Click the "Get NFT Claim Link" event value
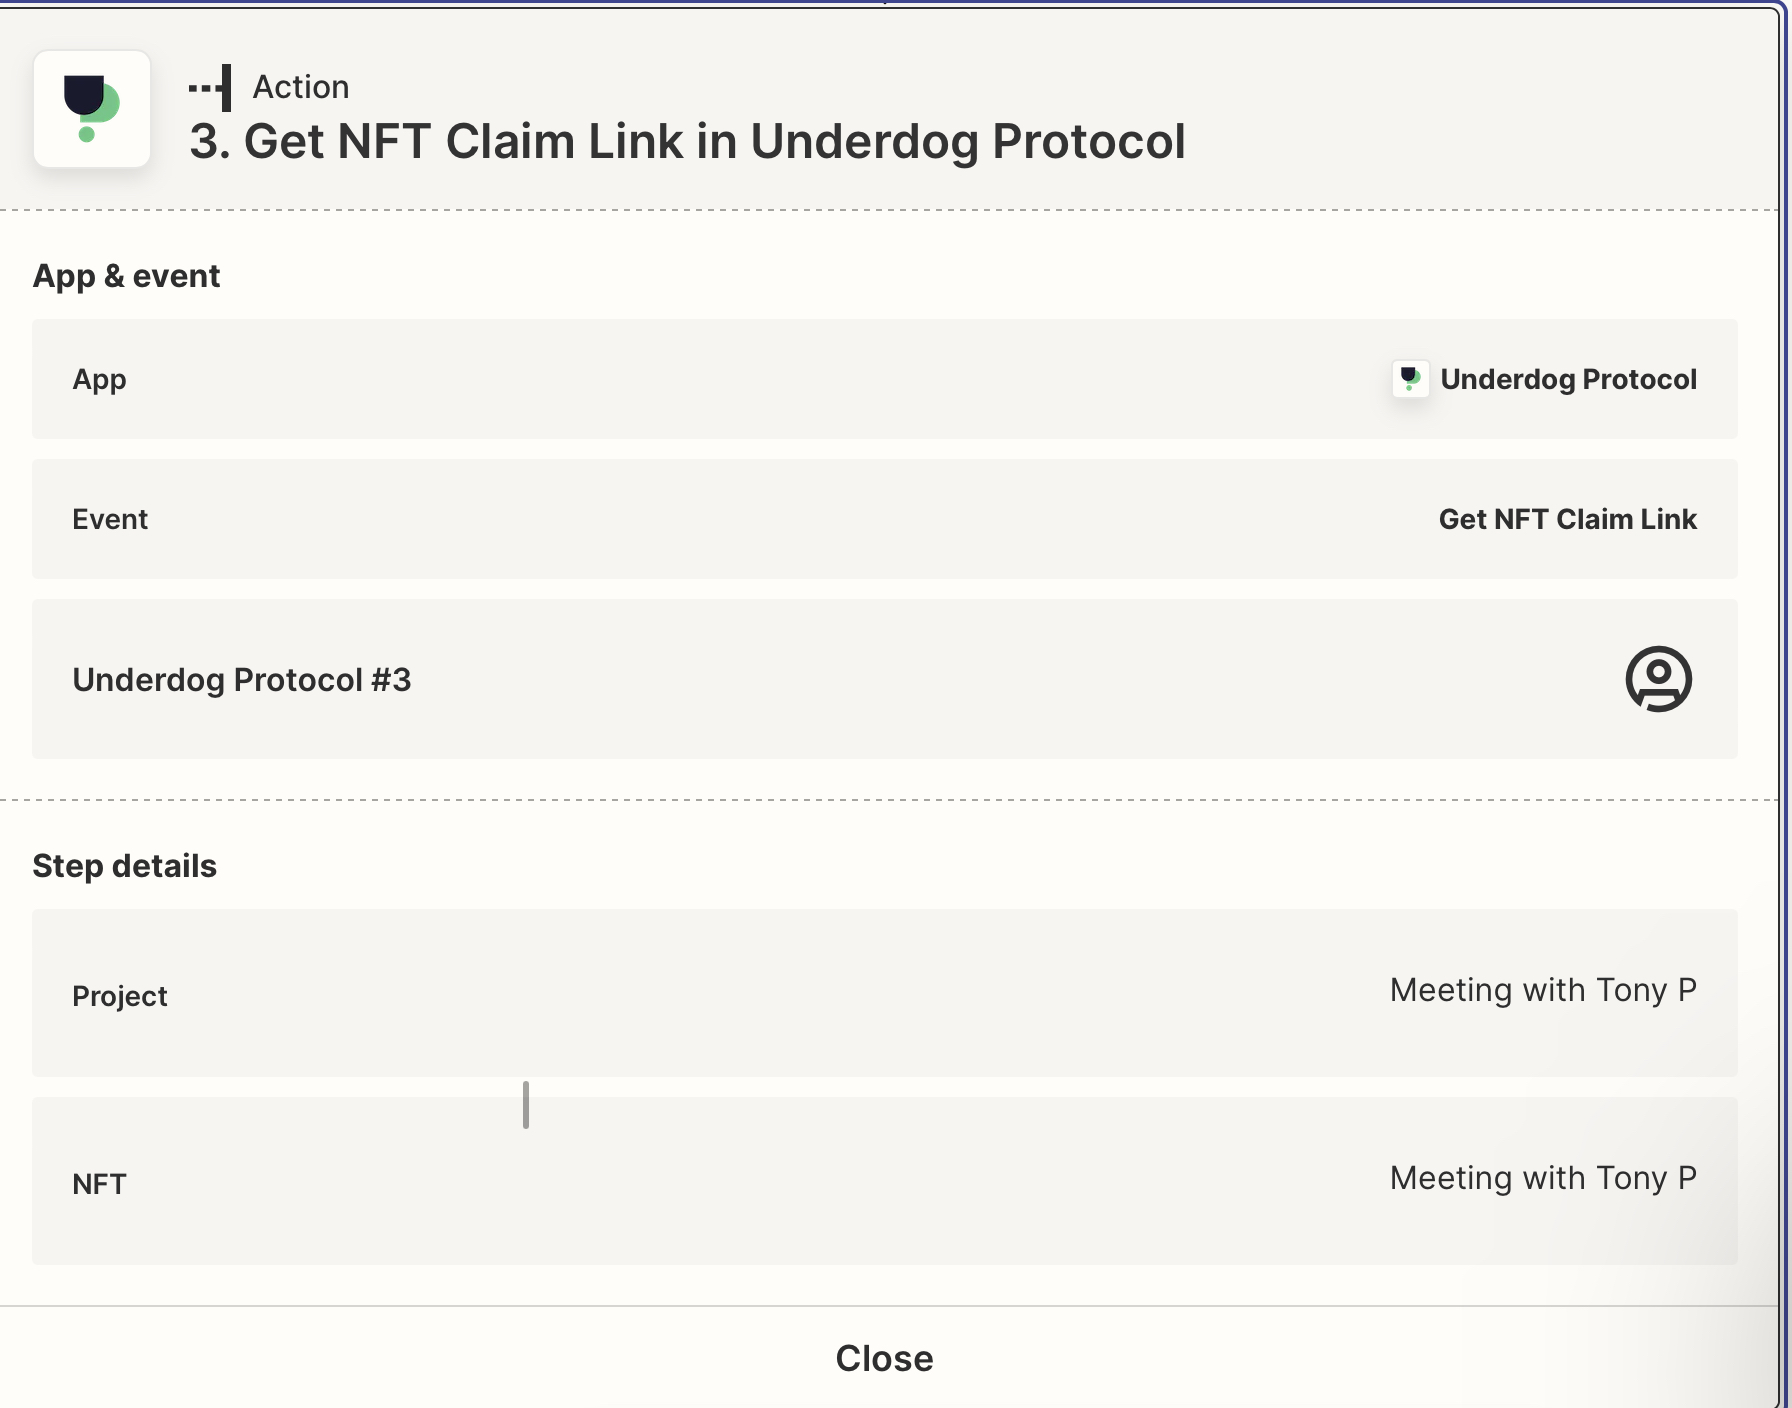This screenshot has height=1408, width=1792. point(1567,519)
